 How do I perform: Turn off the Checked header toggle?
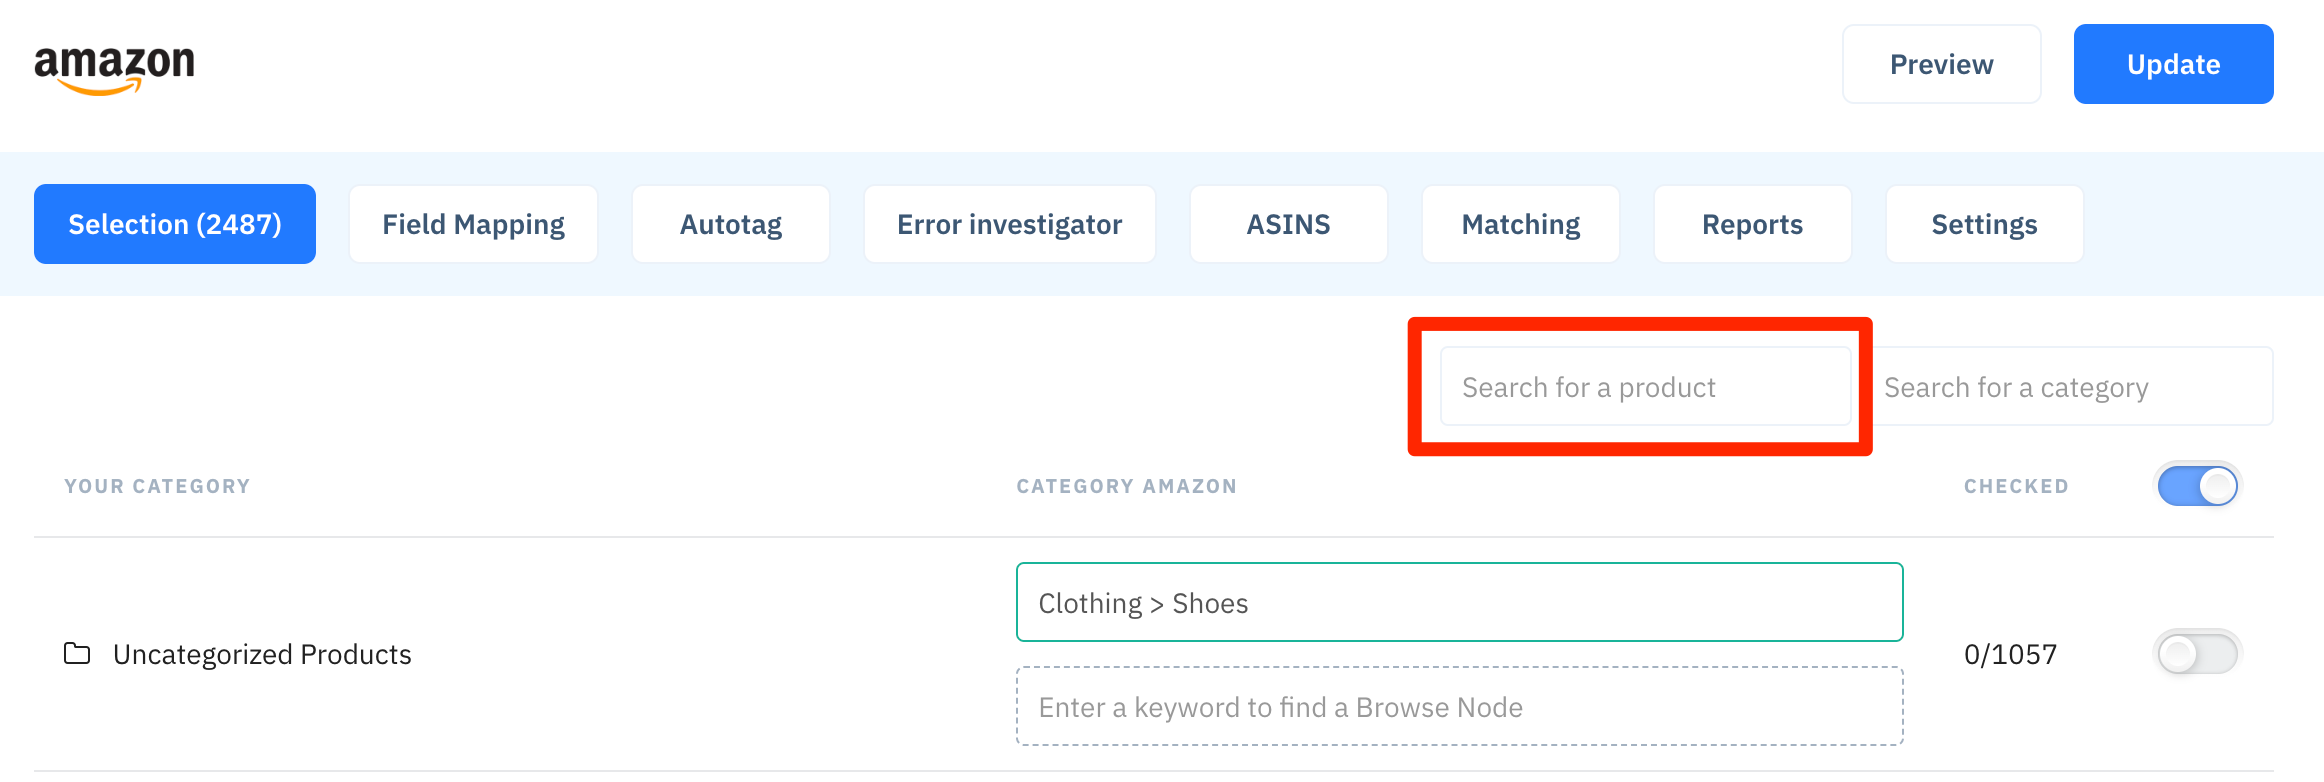2198,486
